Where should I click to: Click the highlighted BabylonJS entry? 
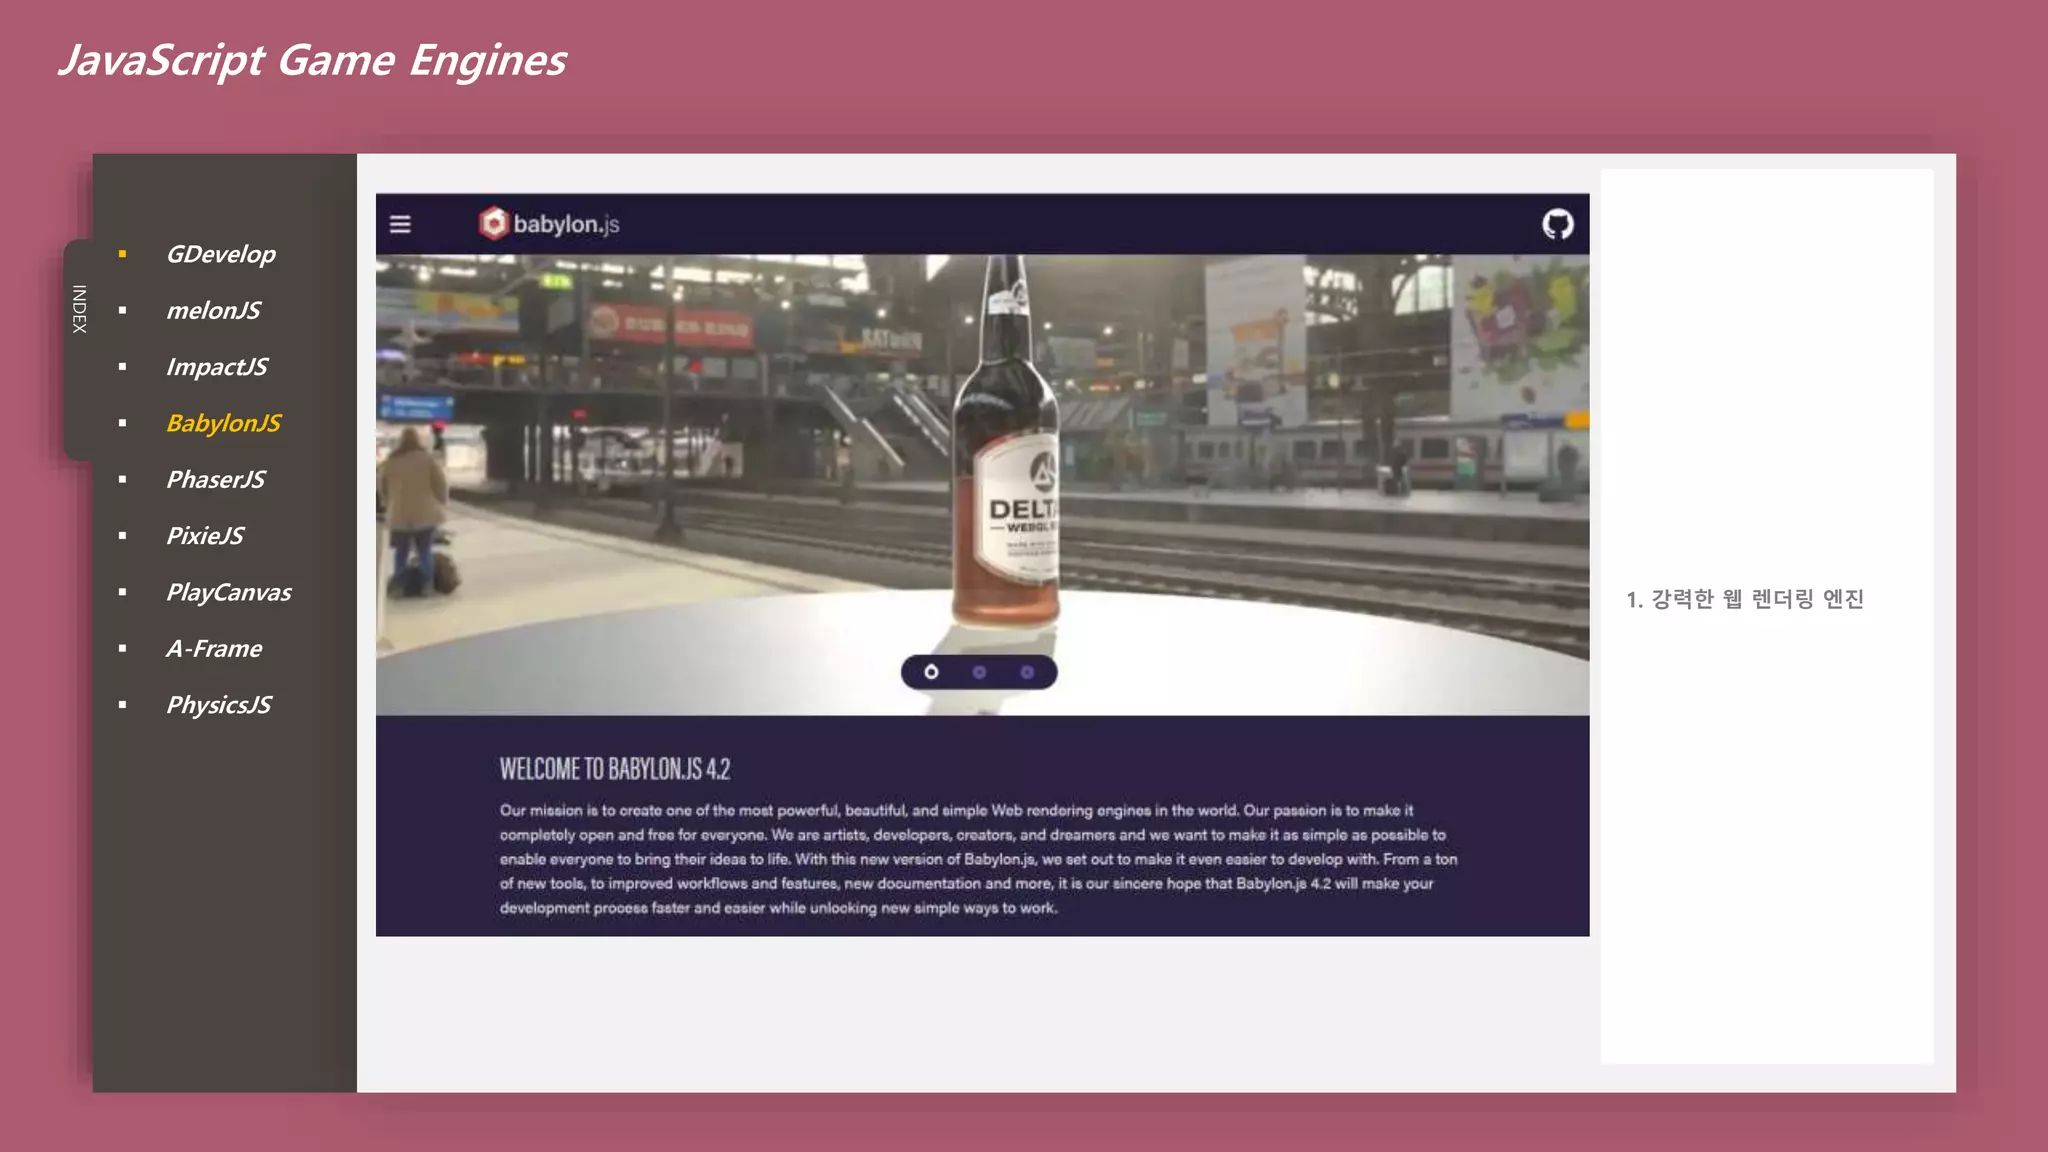pos(223,423)
